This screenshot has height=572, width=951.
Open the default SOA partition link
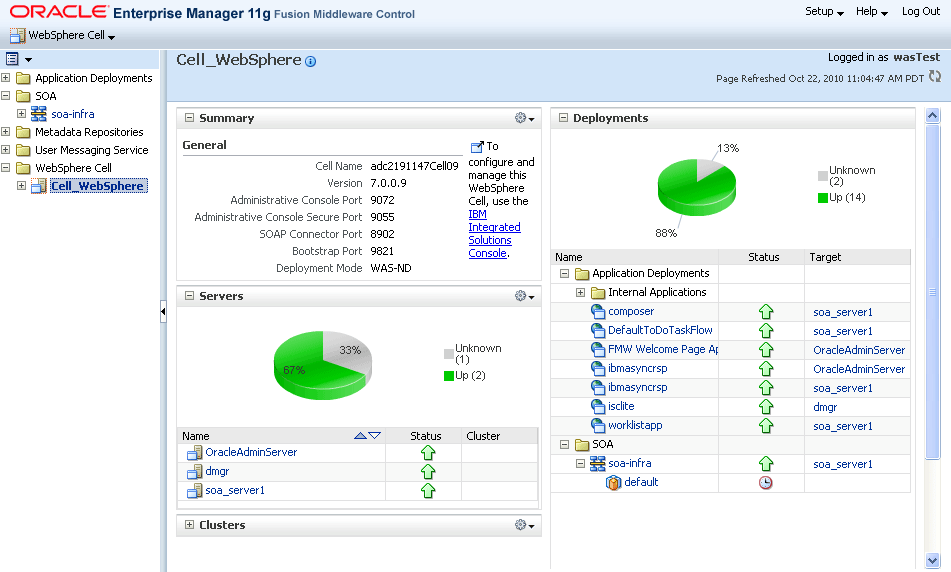pyautogui.click(x=641, y=482)
